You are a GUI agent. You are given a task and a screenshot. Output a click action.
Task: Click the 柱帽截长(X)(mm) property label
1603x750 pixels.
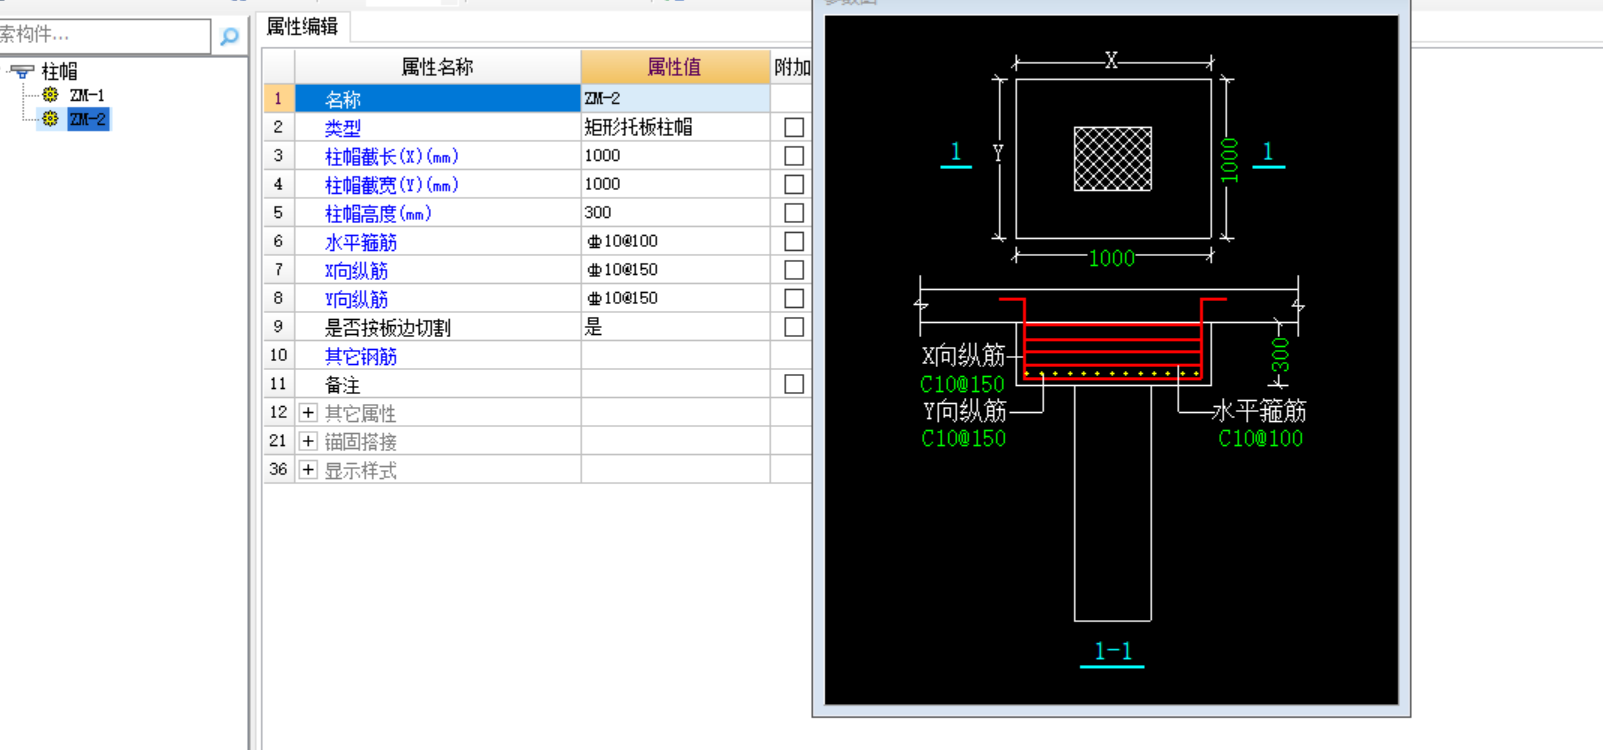tap(392, 156)
